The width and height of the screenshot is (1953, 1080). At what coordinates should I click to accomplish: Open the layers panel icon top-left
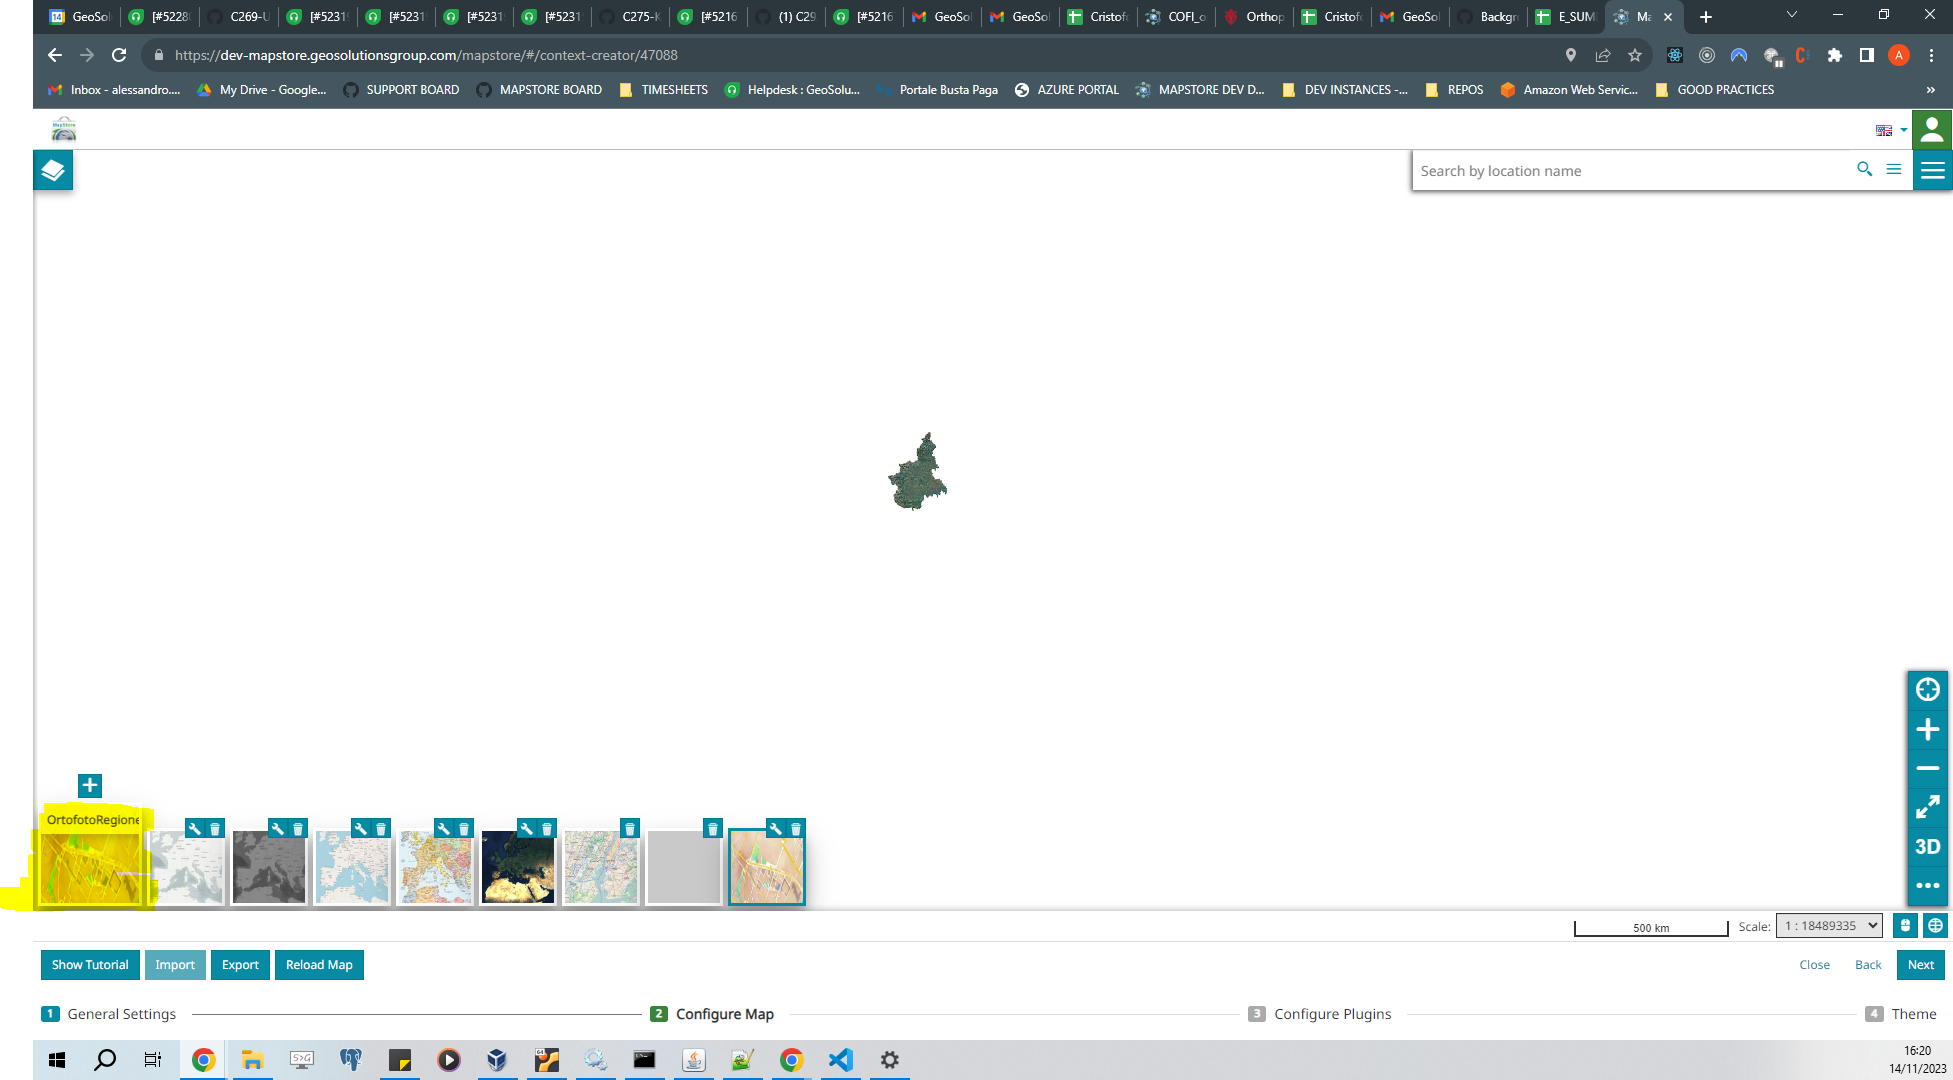52,170
